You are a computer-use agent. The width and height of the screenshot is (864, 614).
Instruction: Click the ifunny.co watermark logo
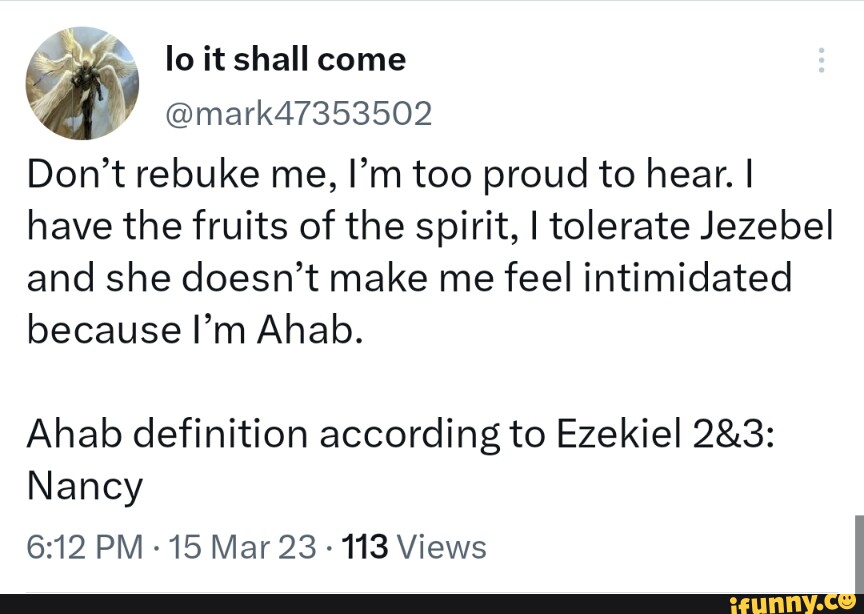(795, 603)
